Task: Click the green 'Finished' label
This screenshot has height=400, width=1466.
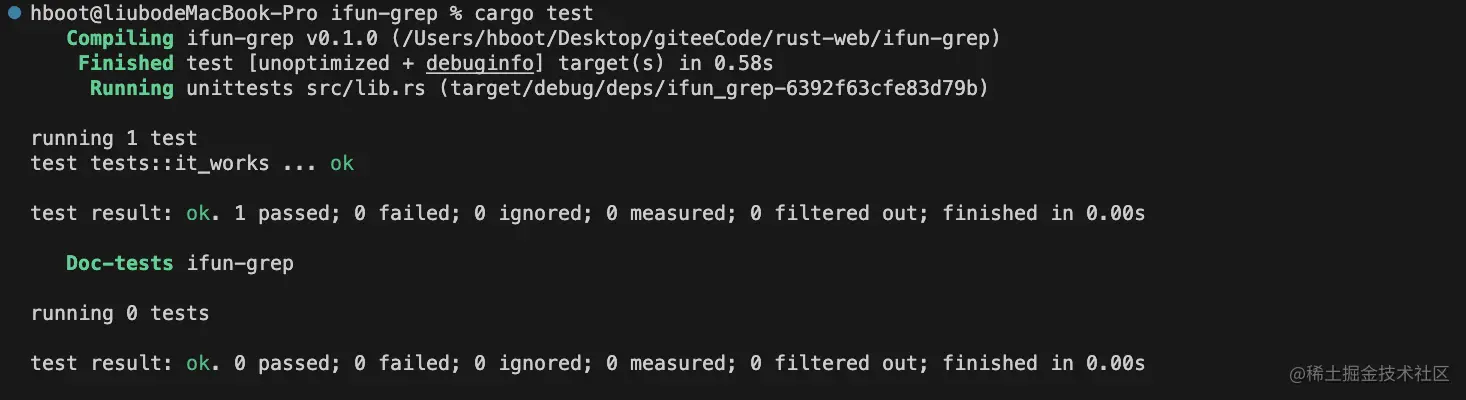Action: pos(126,64)
